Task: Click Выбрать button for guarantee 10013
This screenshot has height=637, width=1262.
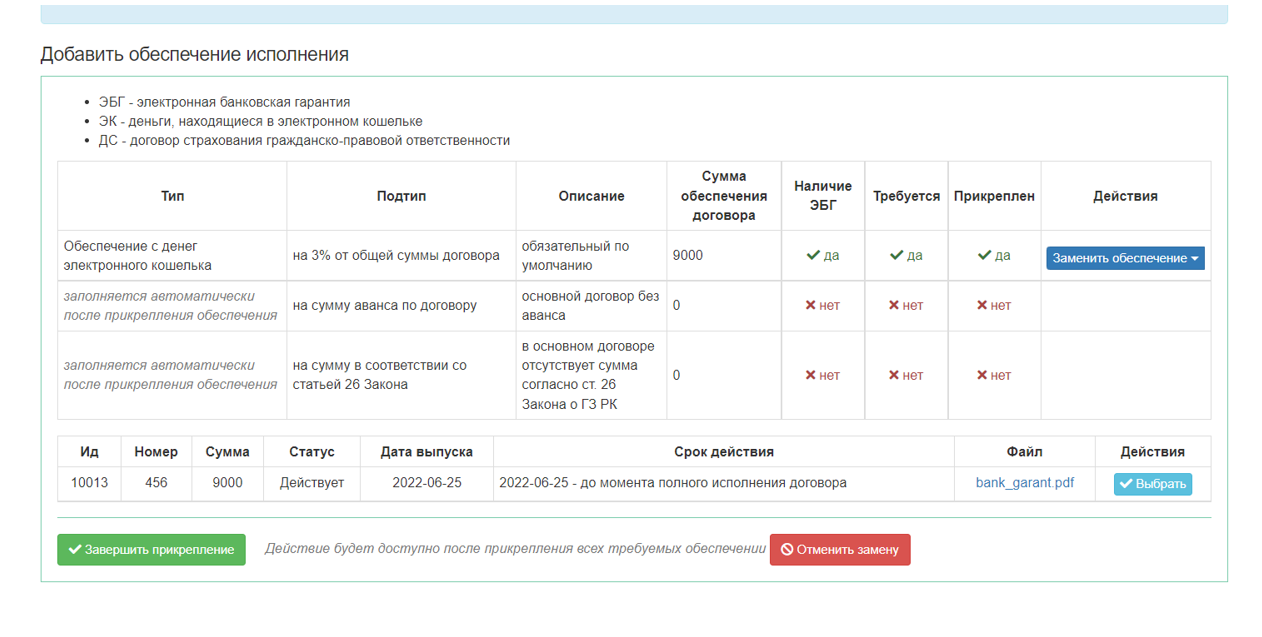Action: coord(1152,484)
